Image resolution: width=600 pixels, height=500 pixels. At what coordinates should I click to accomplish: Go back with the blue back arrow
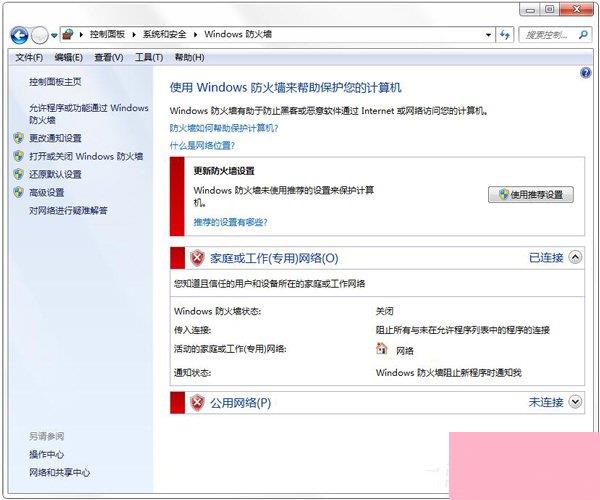pos(19,35)
